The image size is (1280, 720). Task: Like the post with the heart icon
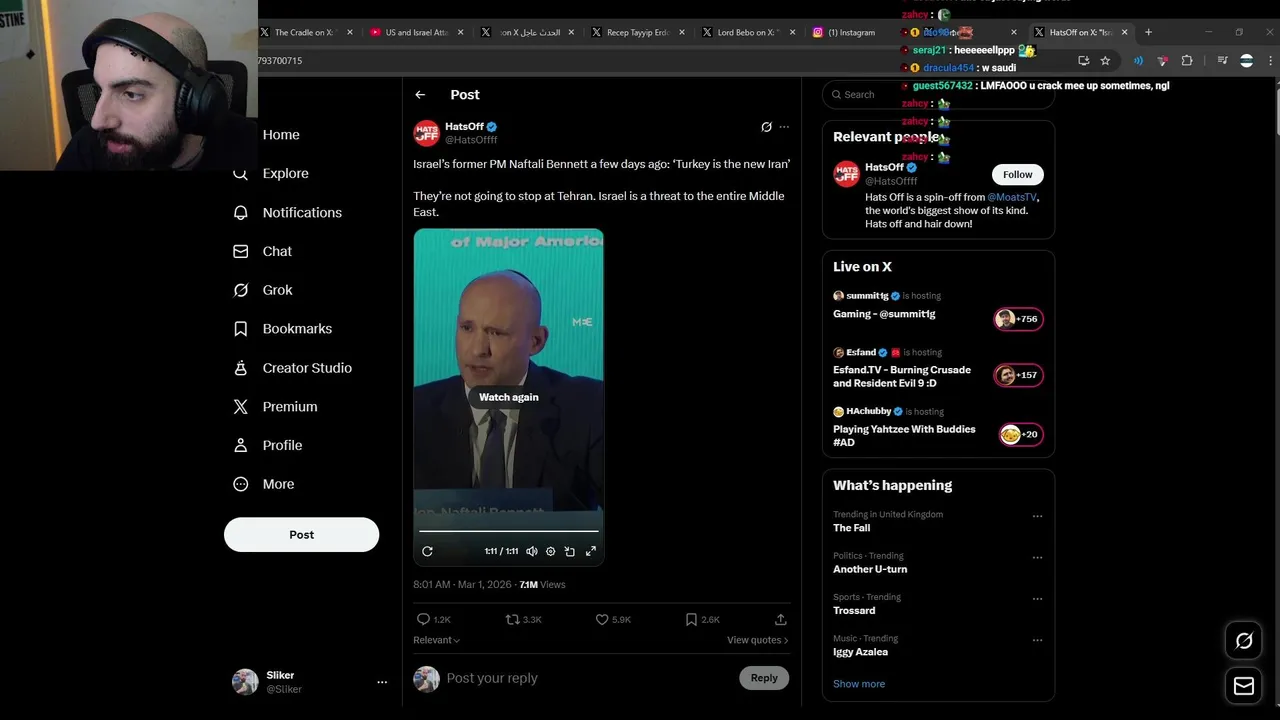602,620
